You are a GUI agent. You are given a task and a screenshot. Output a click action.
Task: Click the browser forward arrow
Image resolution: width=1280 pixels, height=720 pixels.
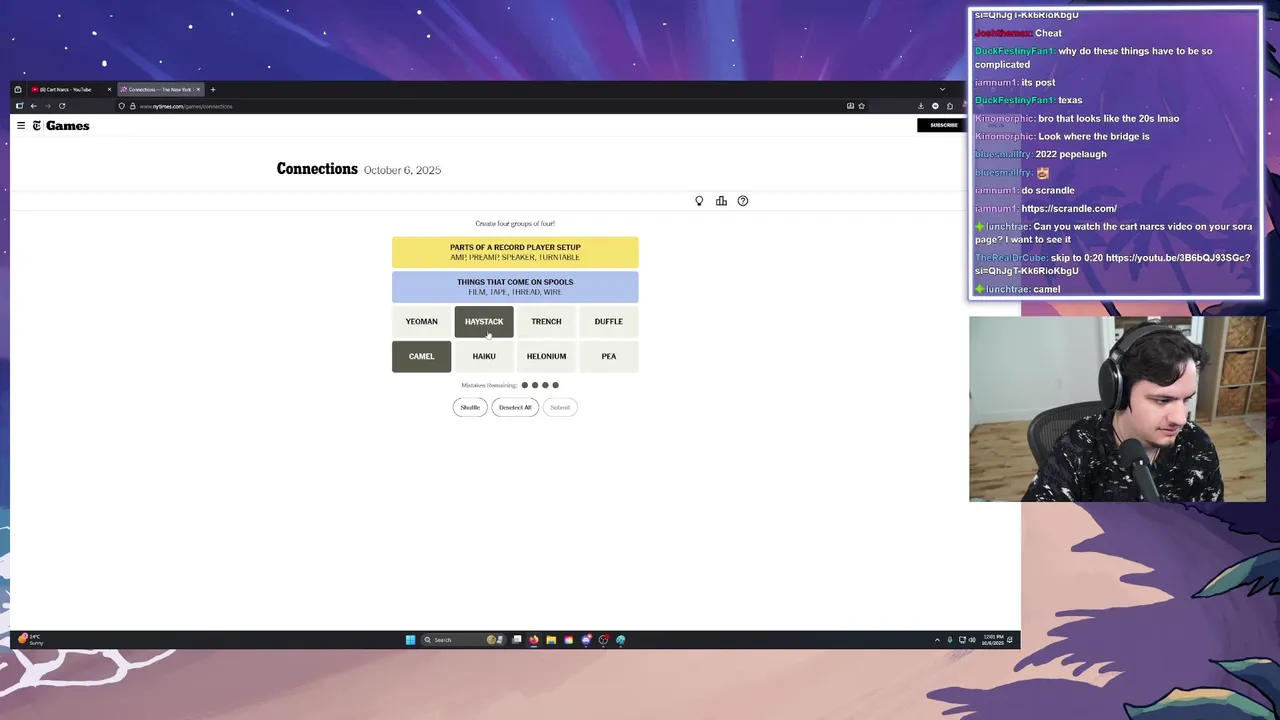coord(48,106)
